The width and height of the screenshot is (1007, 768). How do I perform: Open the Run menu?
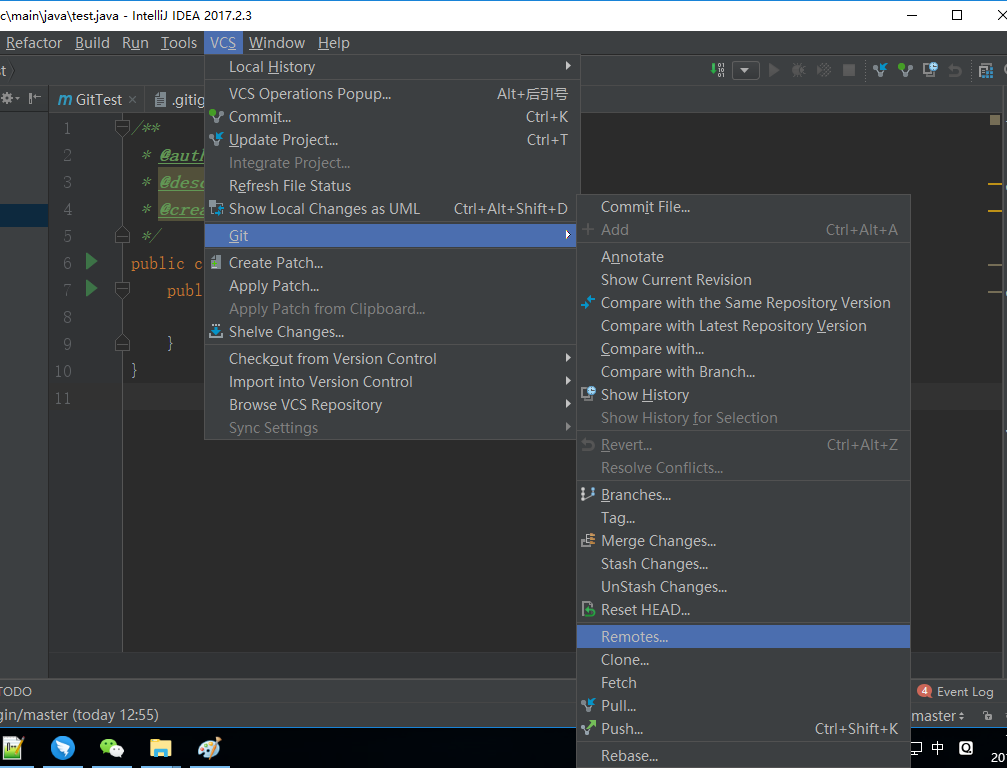point(136,43)
